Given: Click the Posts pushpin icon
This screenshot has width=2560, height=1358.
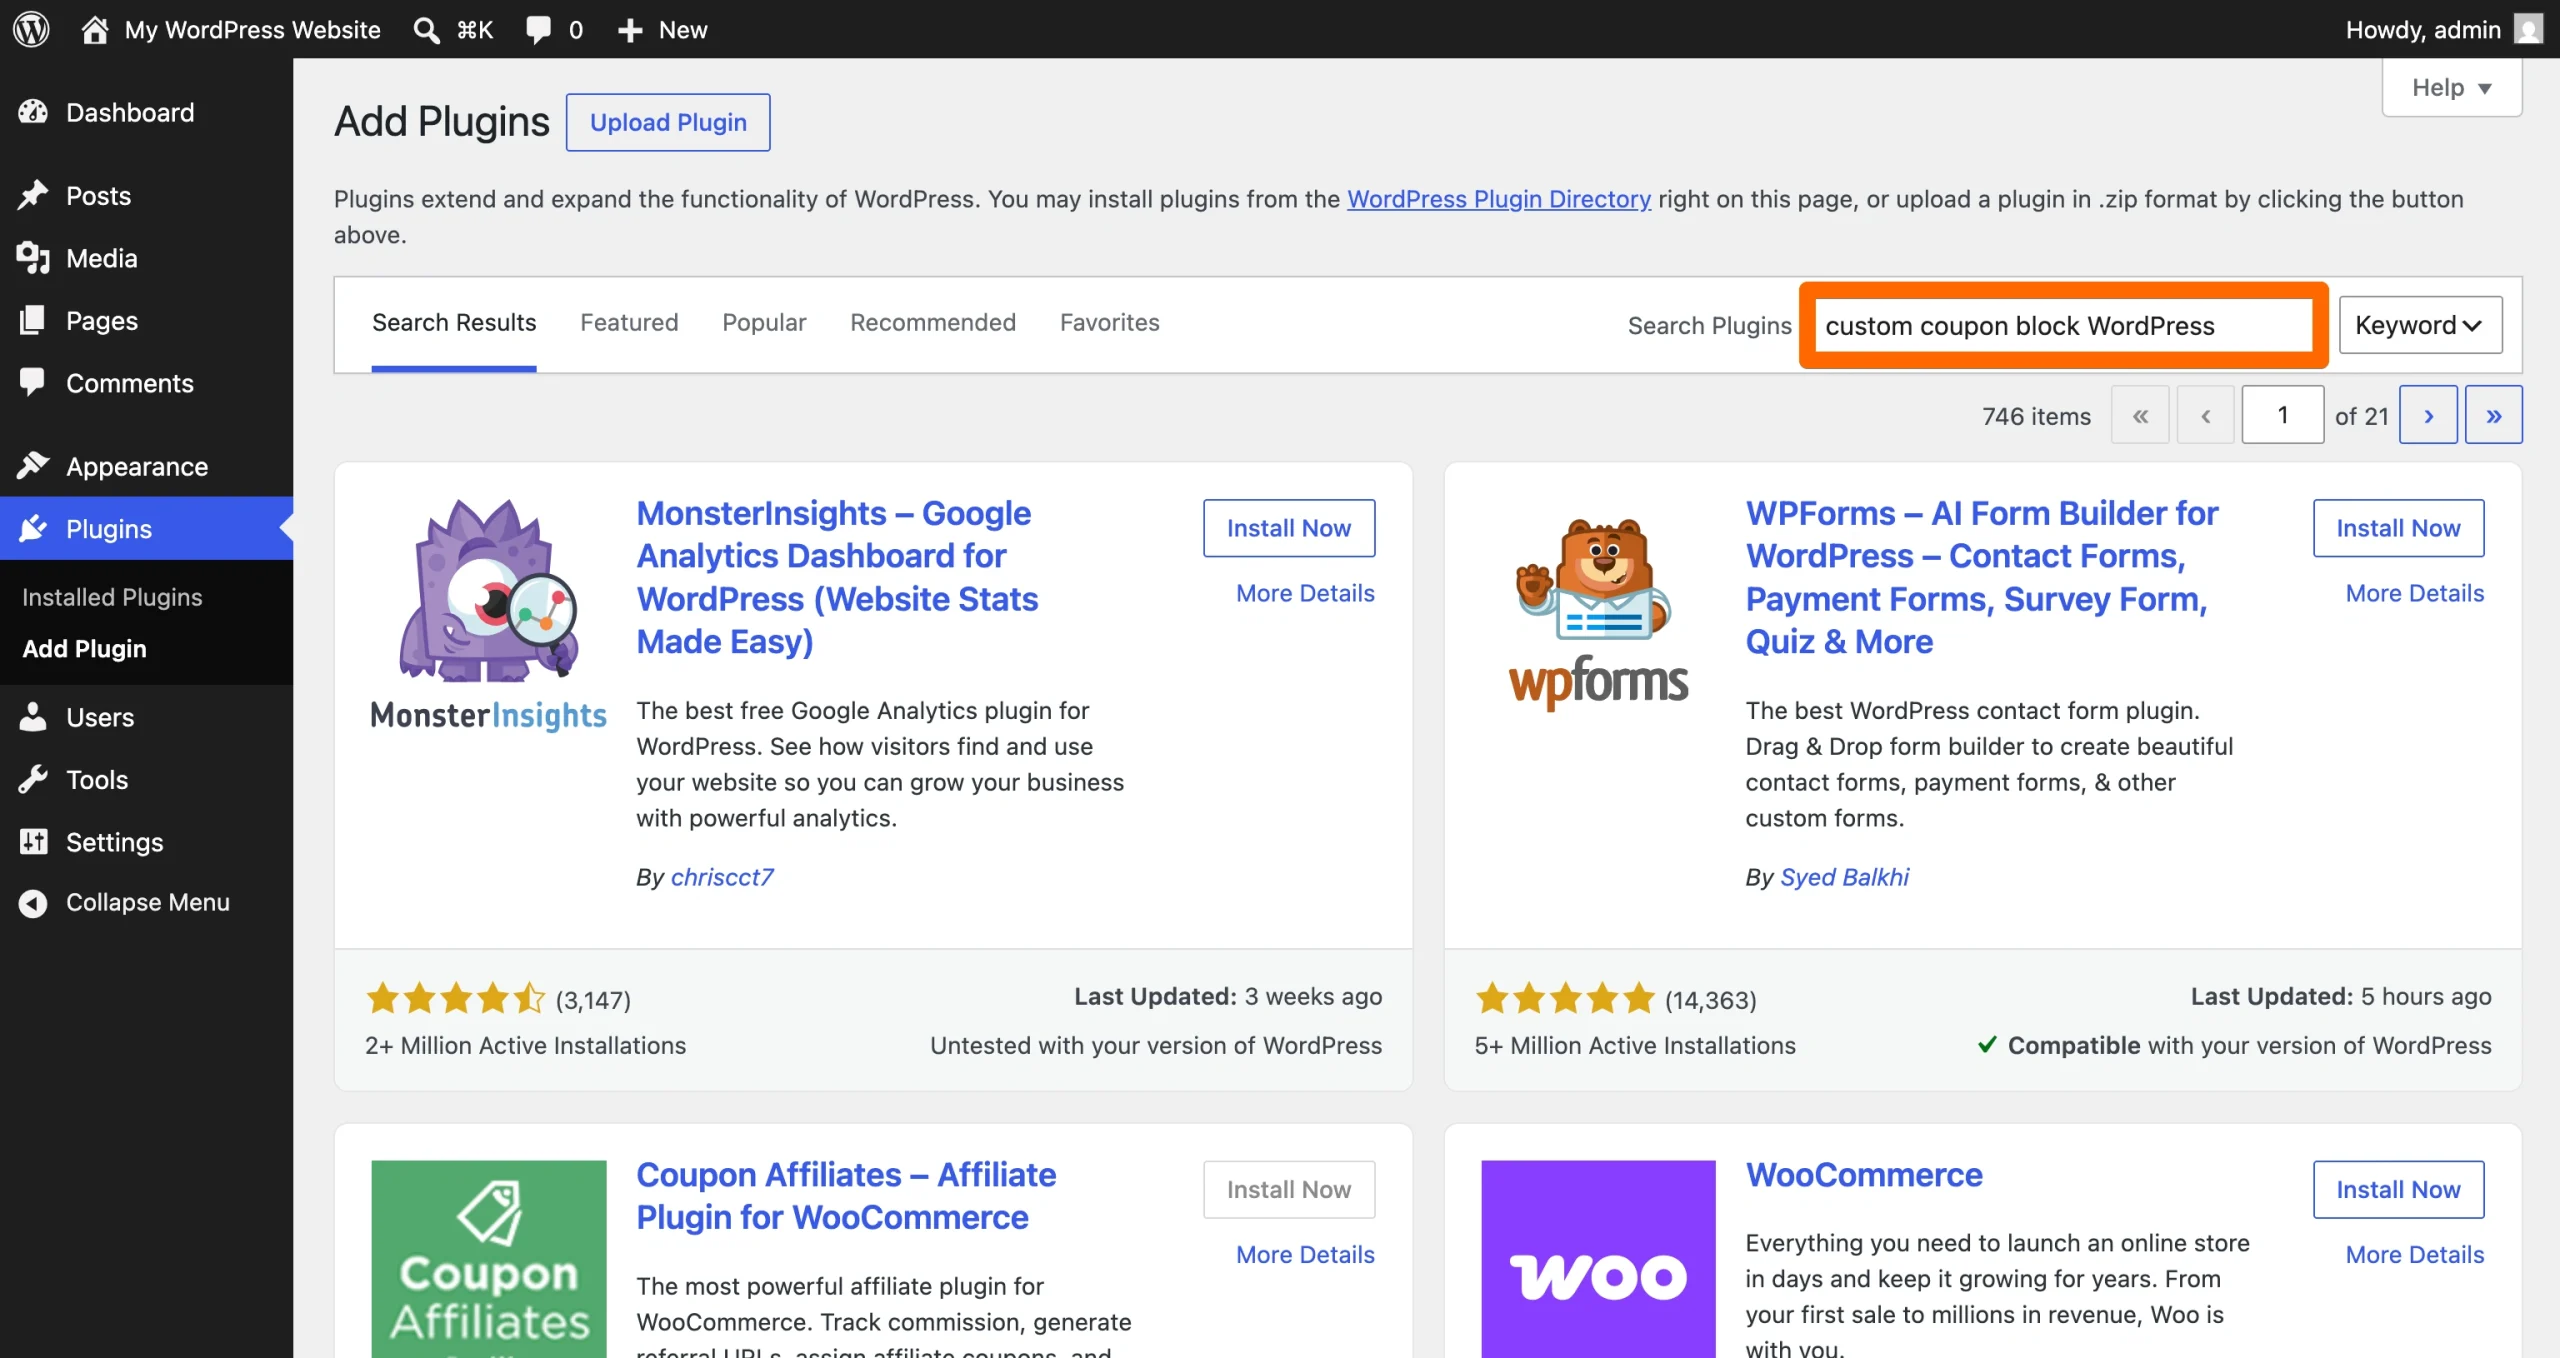Looking at the screenshot, I should pyautogui.click(x=33, y=195).
